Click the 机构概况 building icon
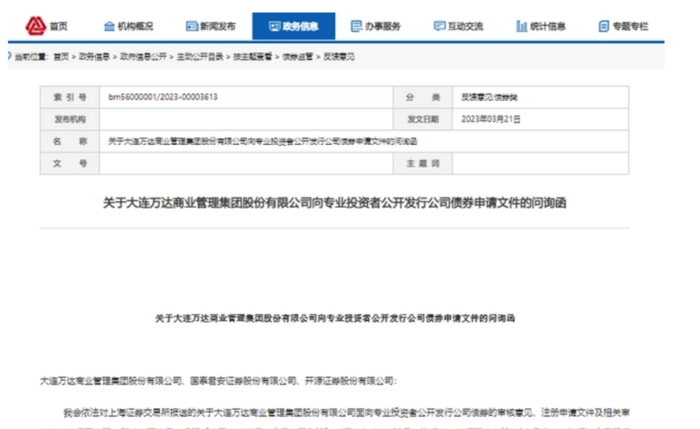Screen dimensions: 700x429 (110, 26)
